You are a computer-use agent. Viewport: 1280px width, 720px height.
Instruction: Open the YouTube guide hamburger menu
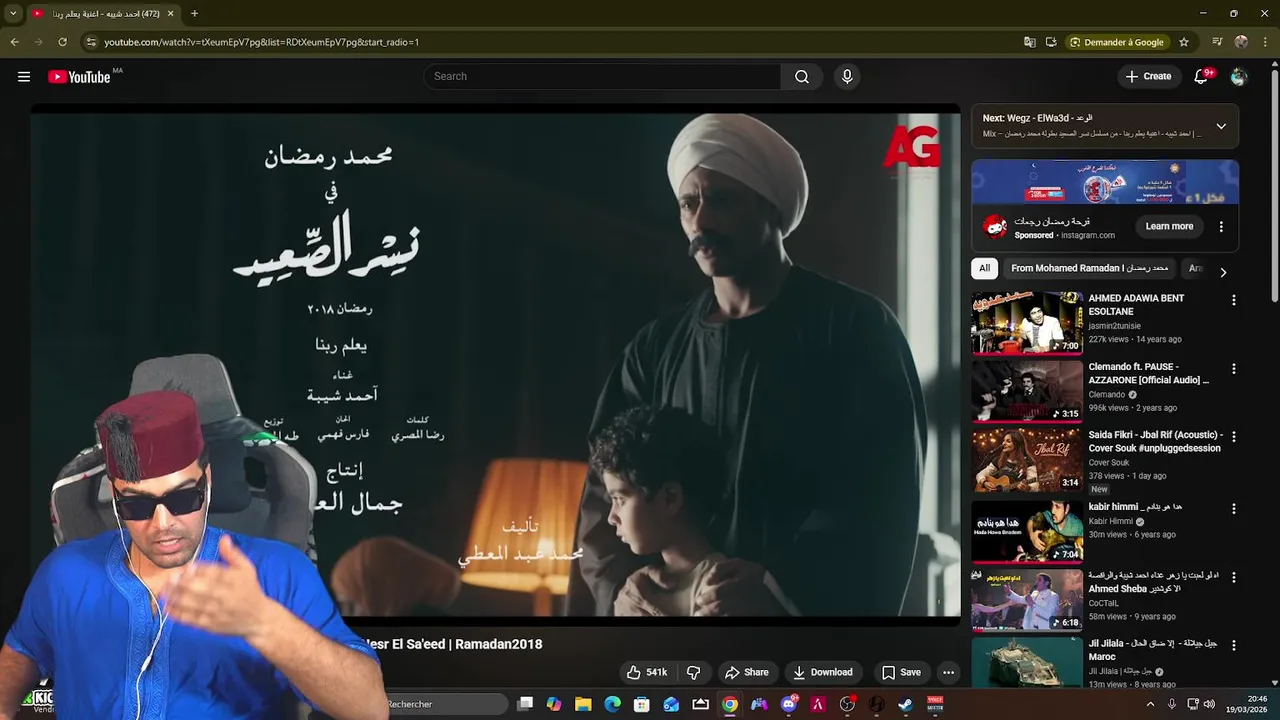tap(24, 77)
